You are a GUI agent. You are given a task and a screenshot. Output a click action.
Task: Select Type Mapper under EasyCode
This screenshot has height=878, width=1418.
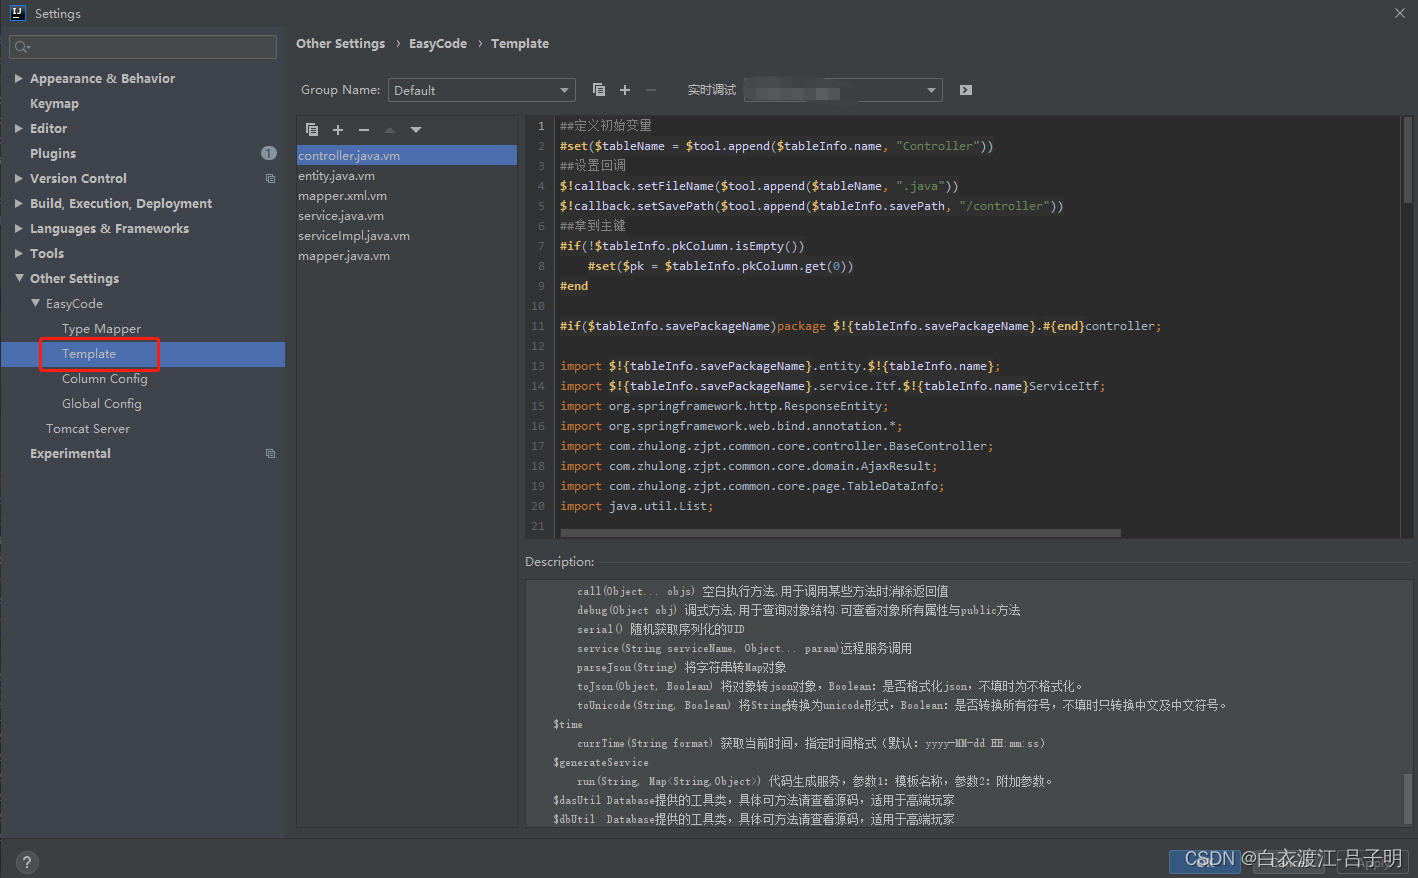[x=101, y=328]
